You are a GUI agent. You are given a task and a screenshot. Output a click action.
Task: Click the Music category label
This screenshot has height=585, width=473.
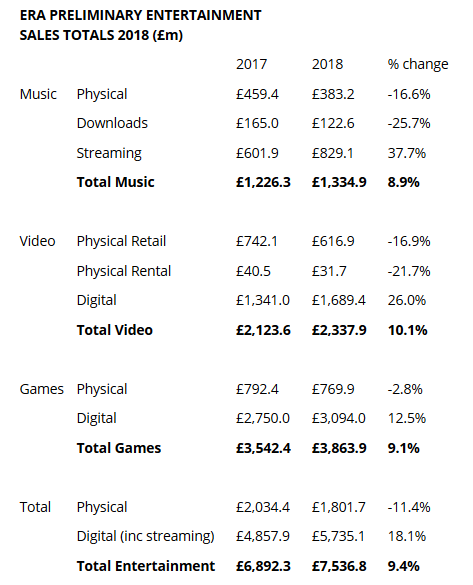click(x=38, y=94)
